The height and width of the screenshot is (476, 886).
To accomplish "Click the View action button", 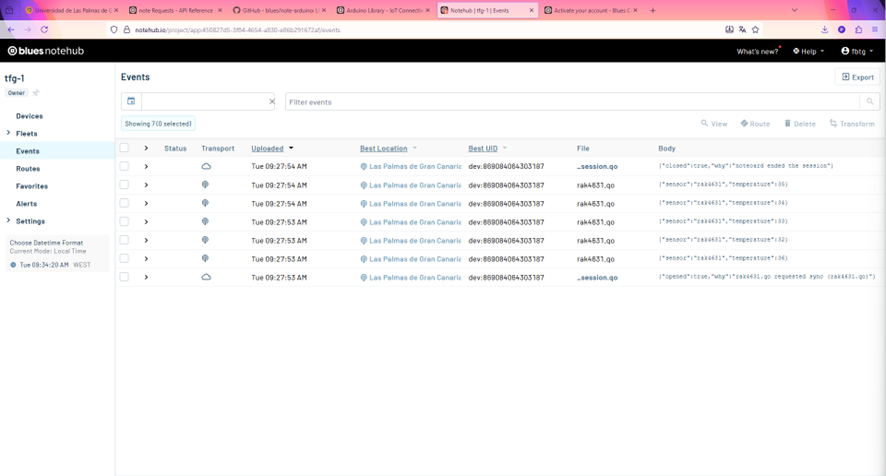I will pyautogui.click(x=714, y=123).
